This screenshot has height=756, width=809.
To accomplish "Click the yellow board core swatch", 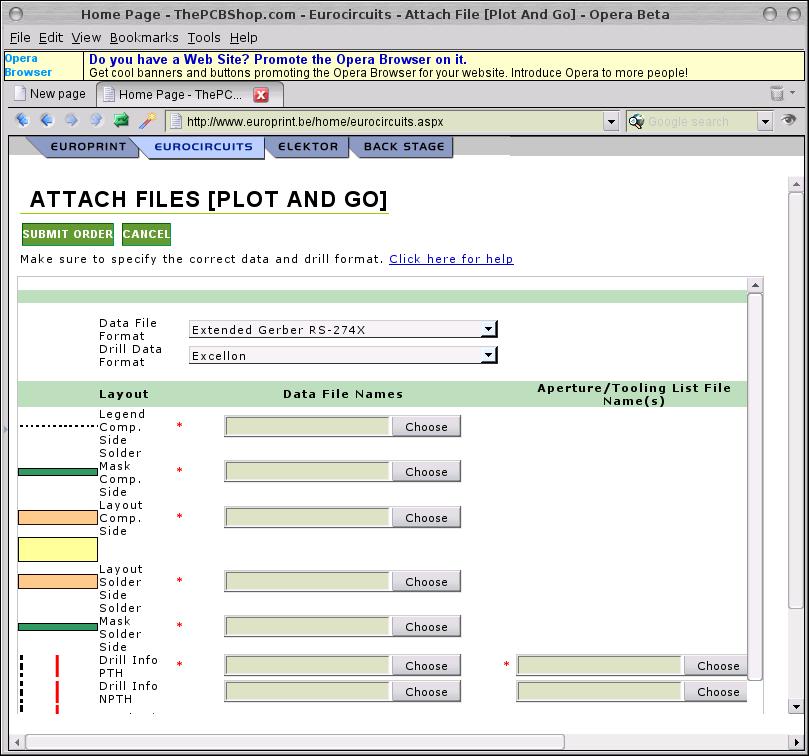I will pos(58,549).
